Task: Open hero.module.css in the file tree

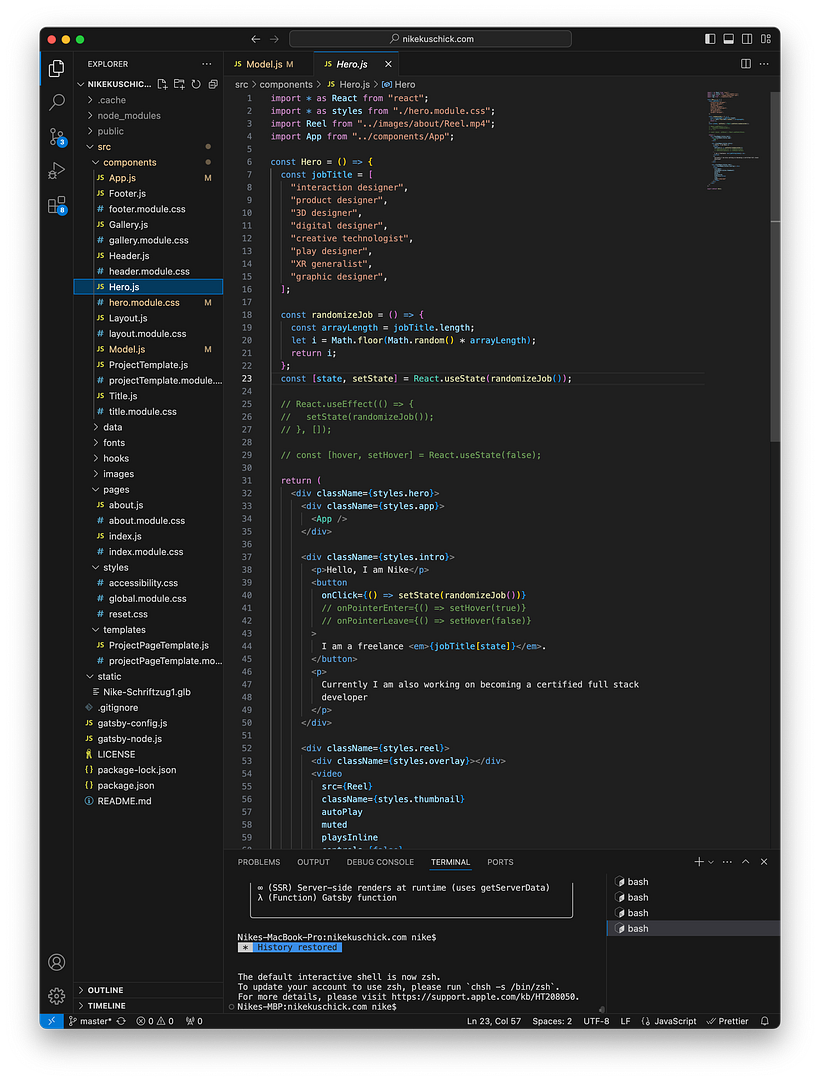Action: click(148, 303)
